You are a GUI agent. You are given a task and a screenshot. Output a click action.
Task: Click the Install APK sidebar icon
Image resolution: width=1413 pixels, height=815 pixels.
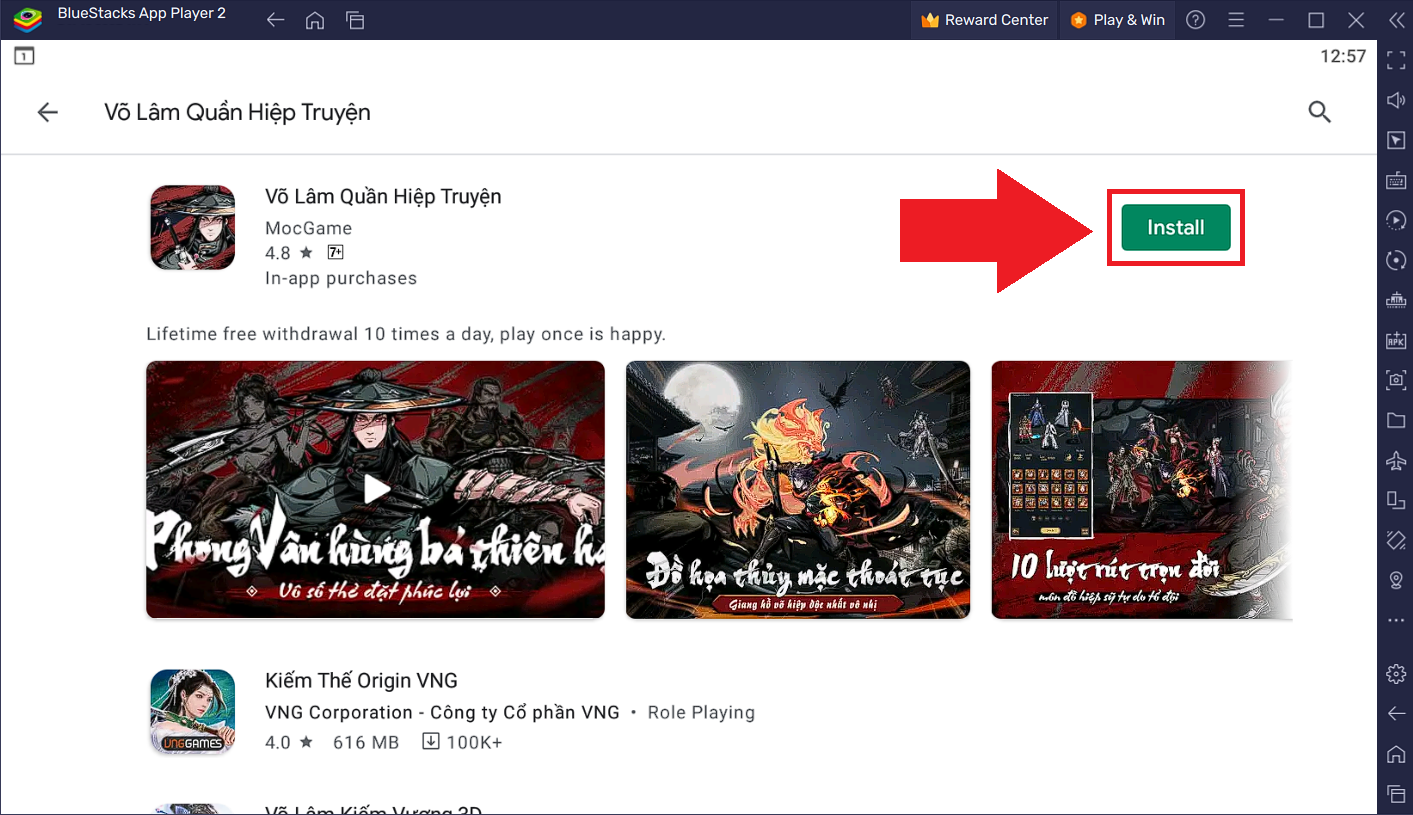[x=1396, y=340]
